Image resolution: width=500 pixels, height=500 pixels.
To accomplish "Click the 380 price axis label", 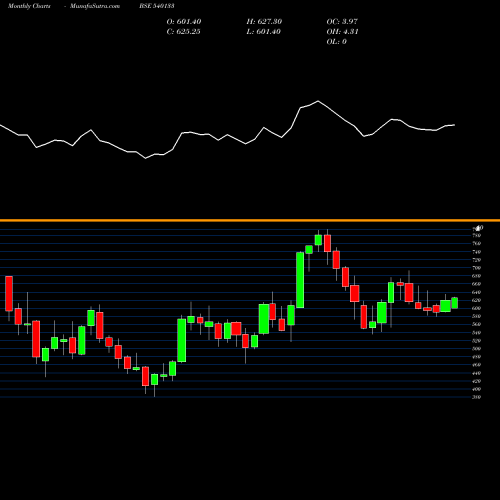I will pyautogui.click(x=477, y=397).
